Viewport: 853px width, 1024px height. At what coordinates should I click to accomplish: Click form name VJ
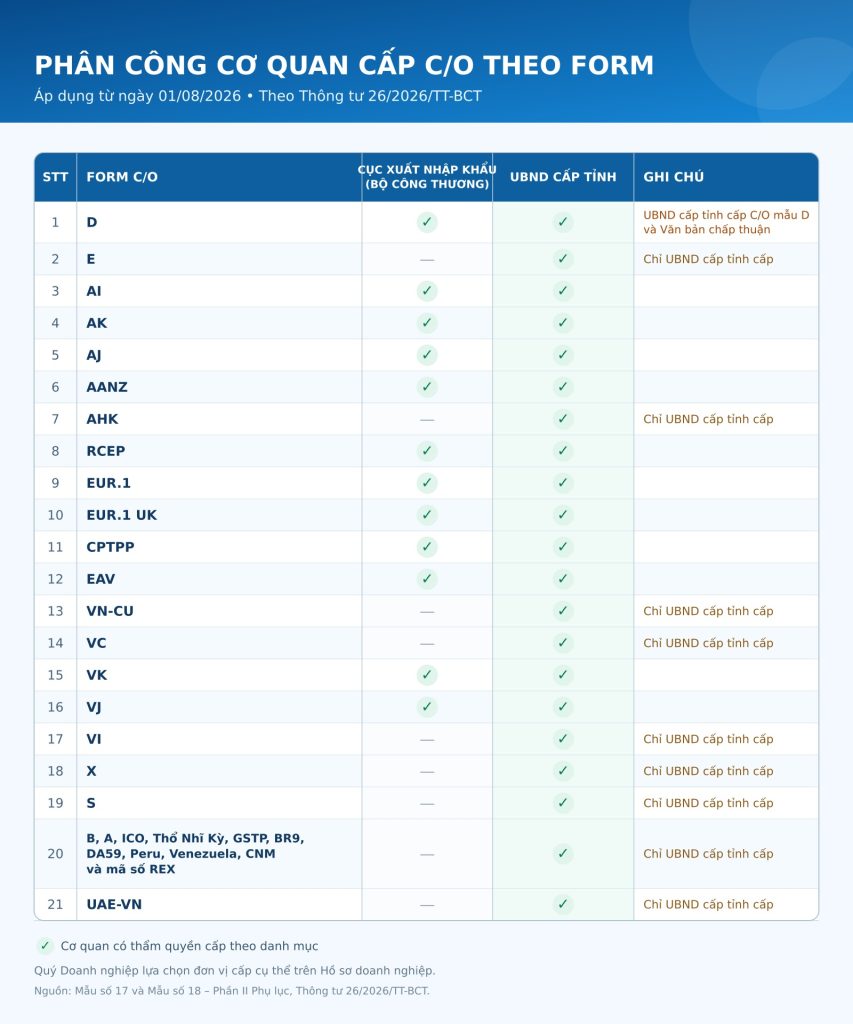(94, 707)
